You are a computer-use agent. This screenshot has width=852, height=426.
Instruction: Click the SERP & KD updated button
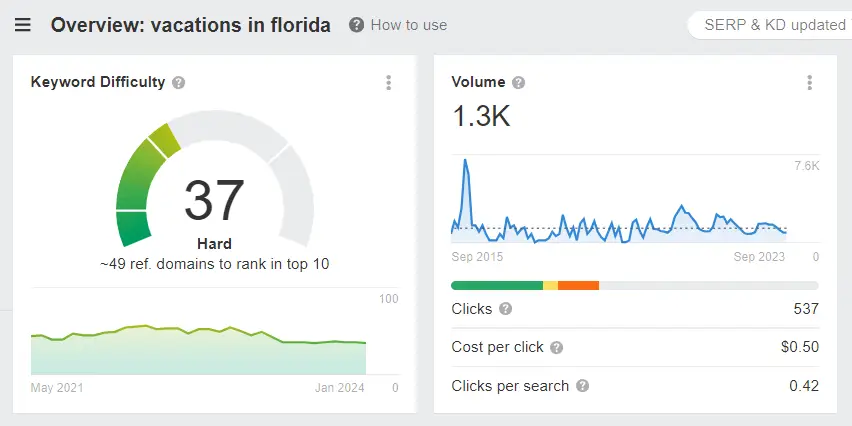[772, 25]
